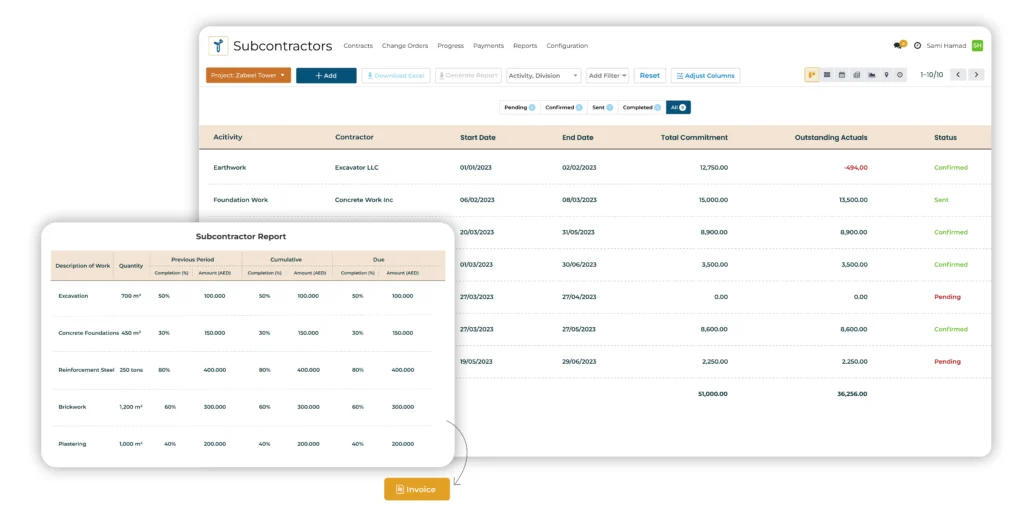Click the orange Invoice button

pos(416,489)
